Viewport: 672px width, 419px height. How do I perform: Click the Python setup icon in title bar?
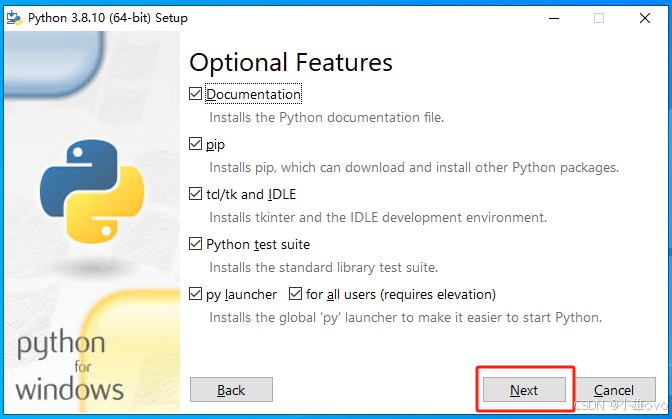coord(14,18)
